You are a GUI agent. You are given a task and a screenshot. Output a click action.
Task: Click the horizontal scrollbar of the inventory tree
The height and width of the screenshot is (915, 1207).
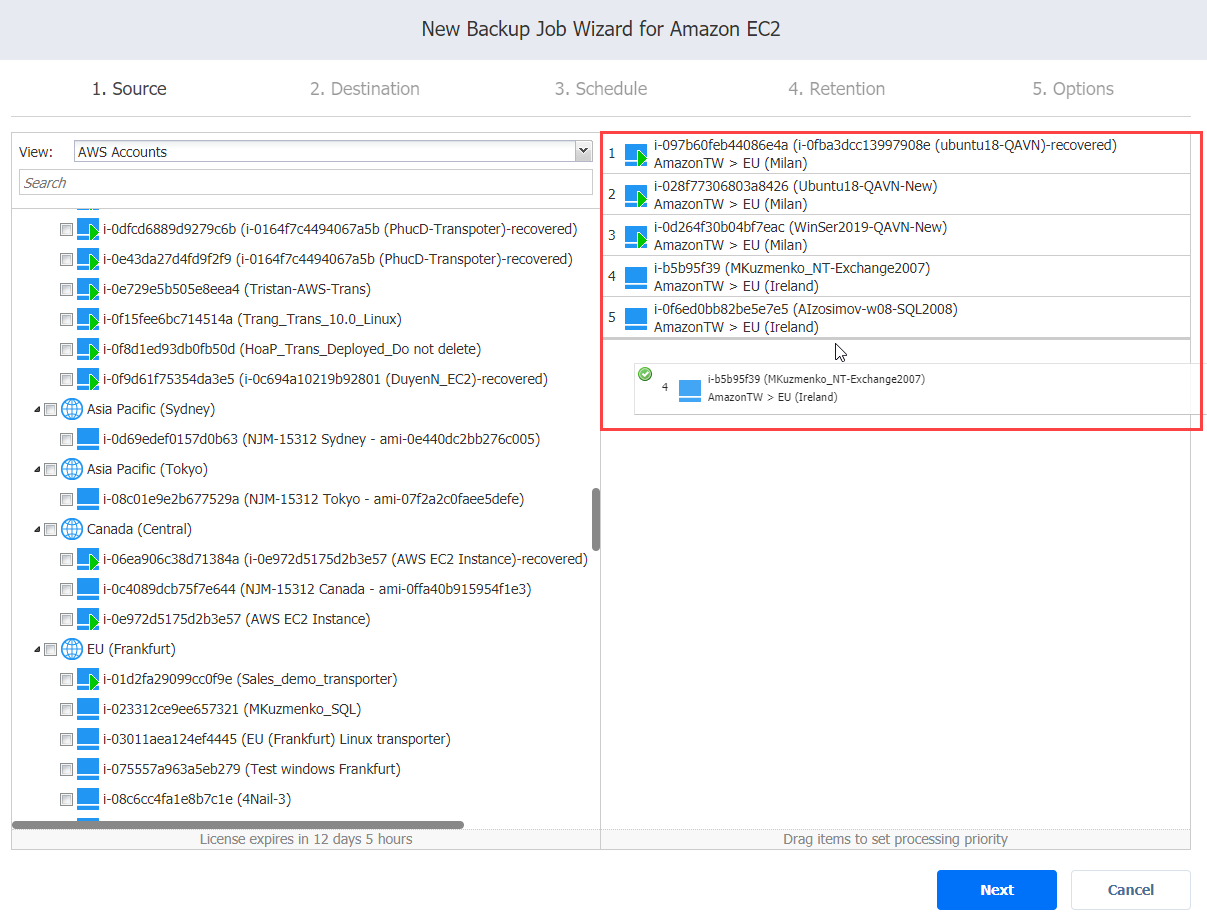click(x=238, y=825)
